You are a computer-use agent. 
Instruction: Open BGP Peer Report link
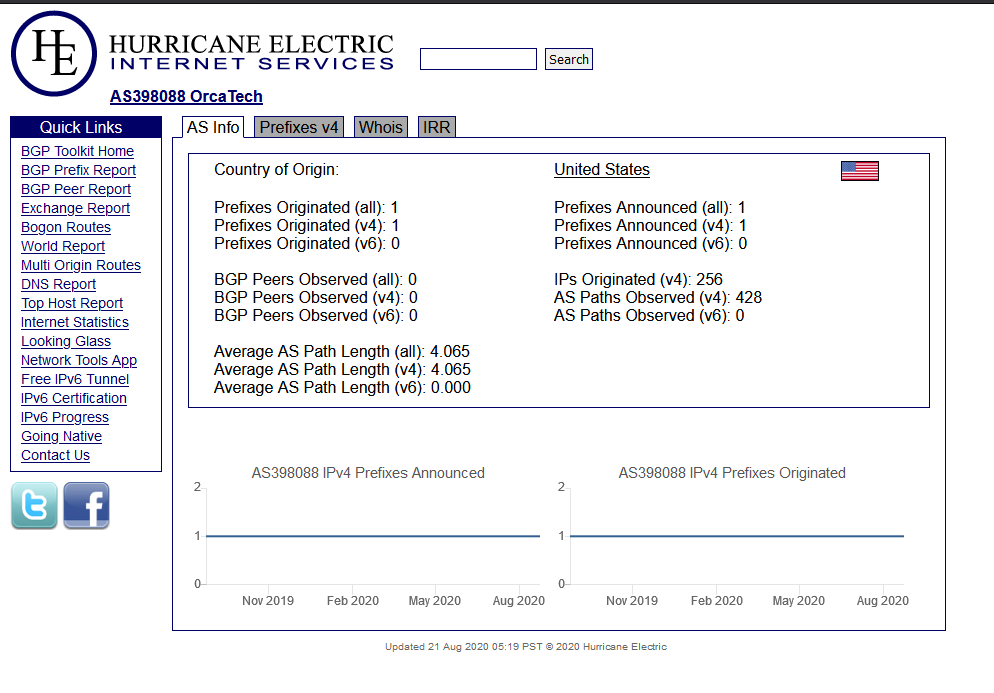pyautogui.click(x=76, y=189)
